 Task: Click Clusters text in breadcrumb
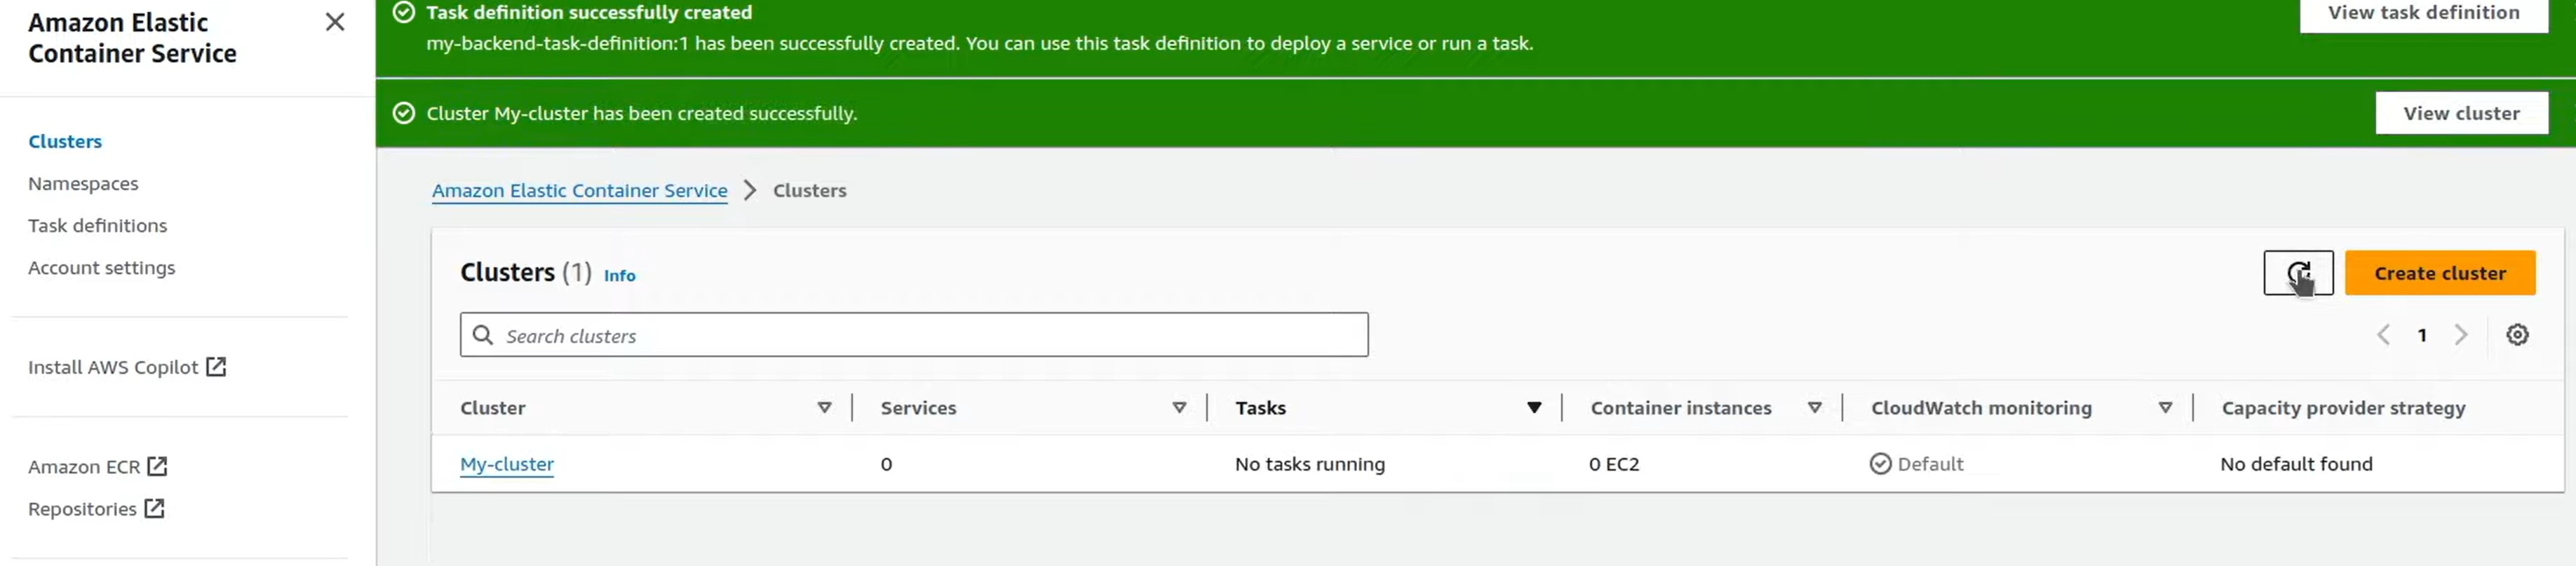(809, 190)
